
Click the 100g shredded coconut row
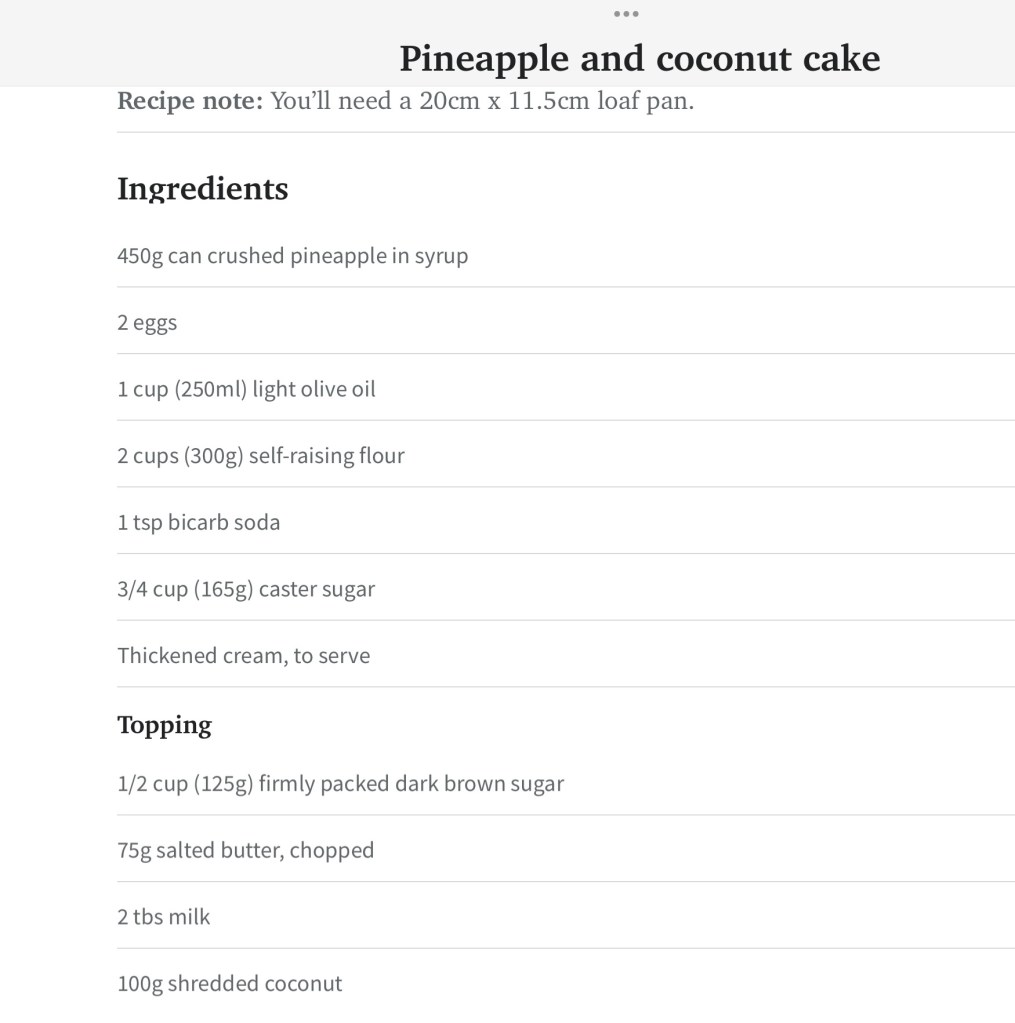pos(229,984)
